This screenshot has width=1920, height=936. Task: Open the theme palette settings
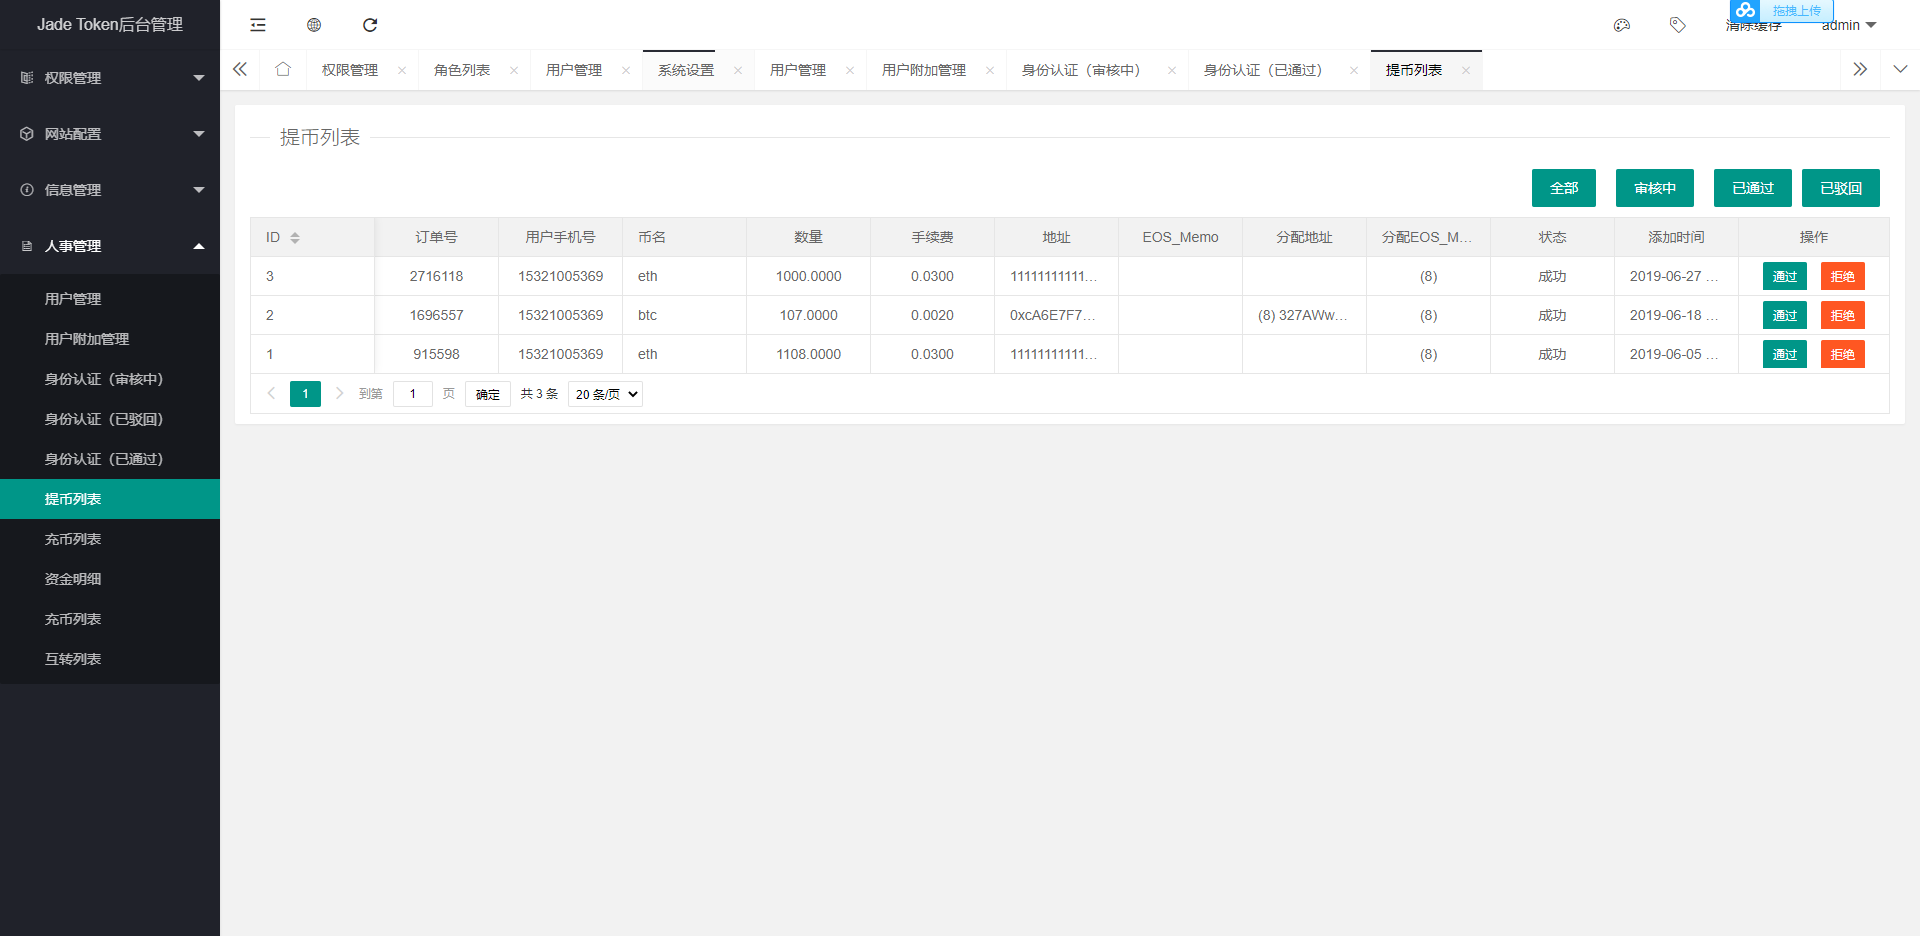pos(1621,25)
